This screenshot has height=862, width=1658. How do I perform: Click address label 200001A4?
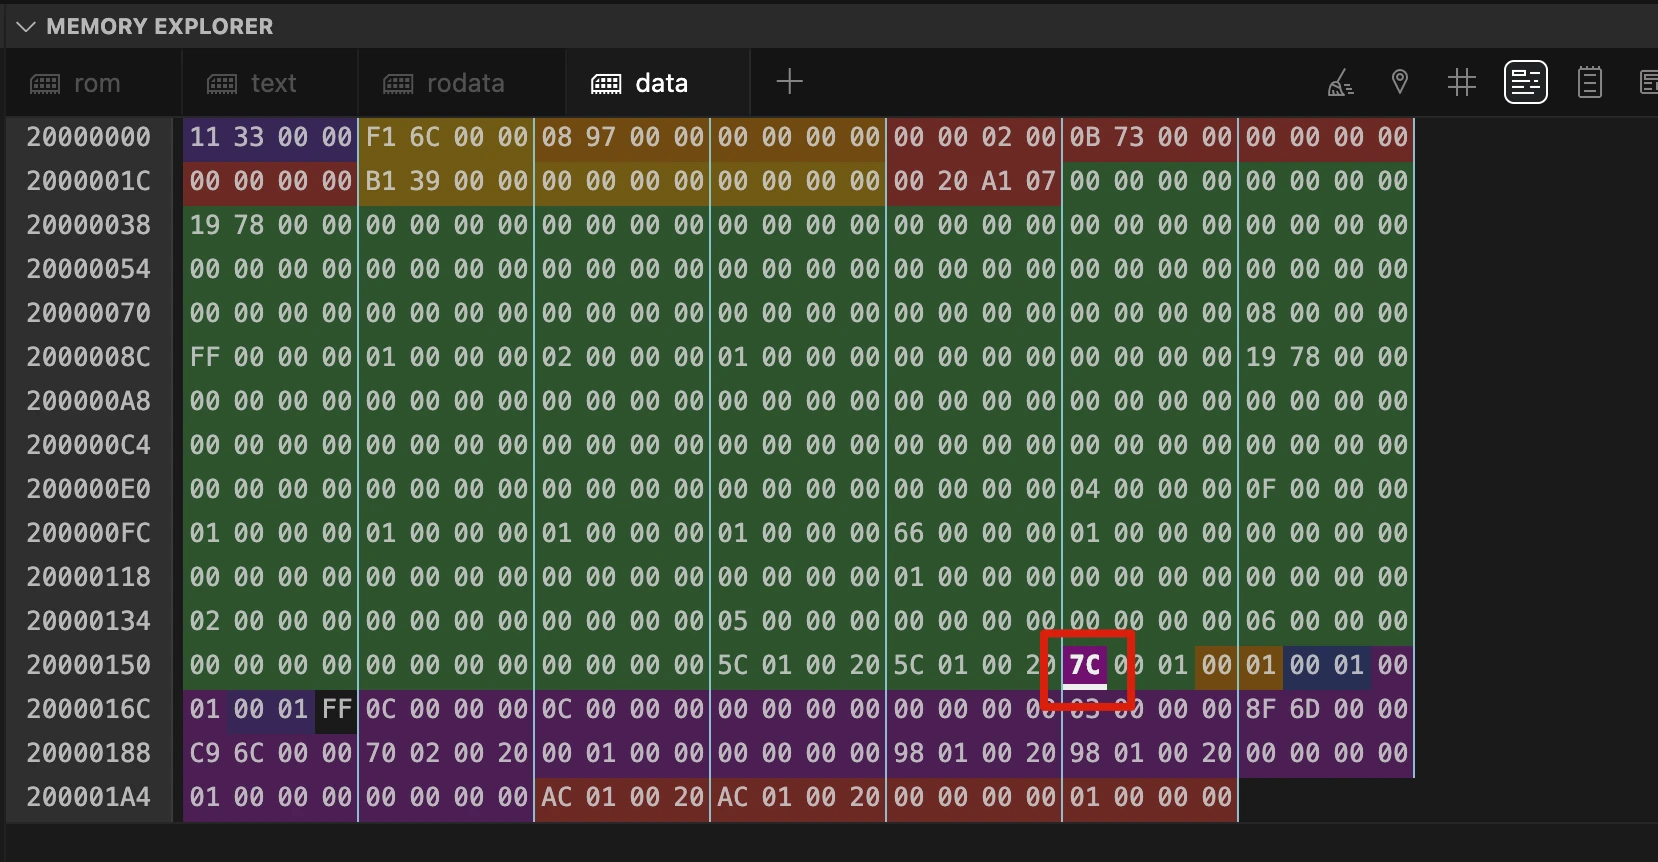pos(89,797)
